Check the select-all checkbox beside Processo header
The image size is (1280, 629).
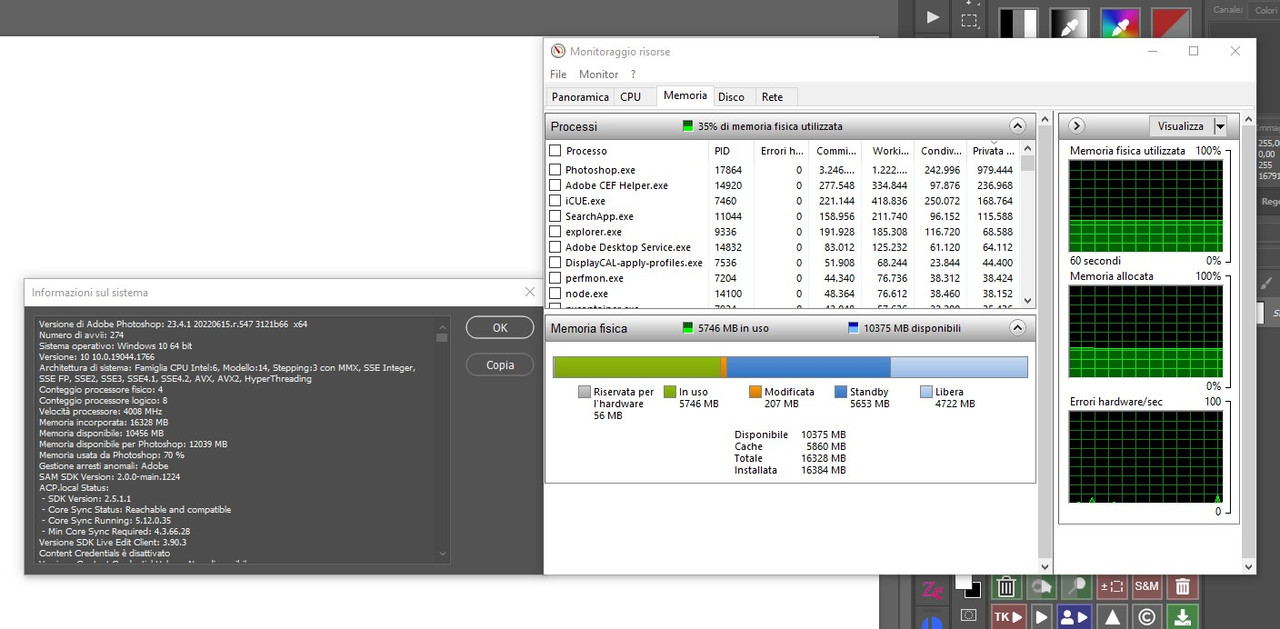tap(555, 151)
